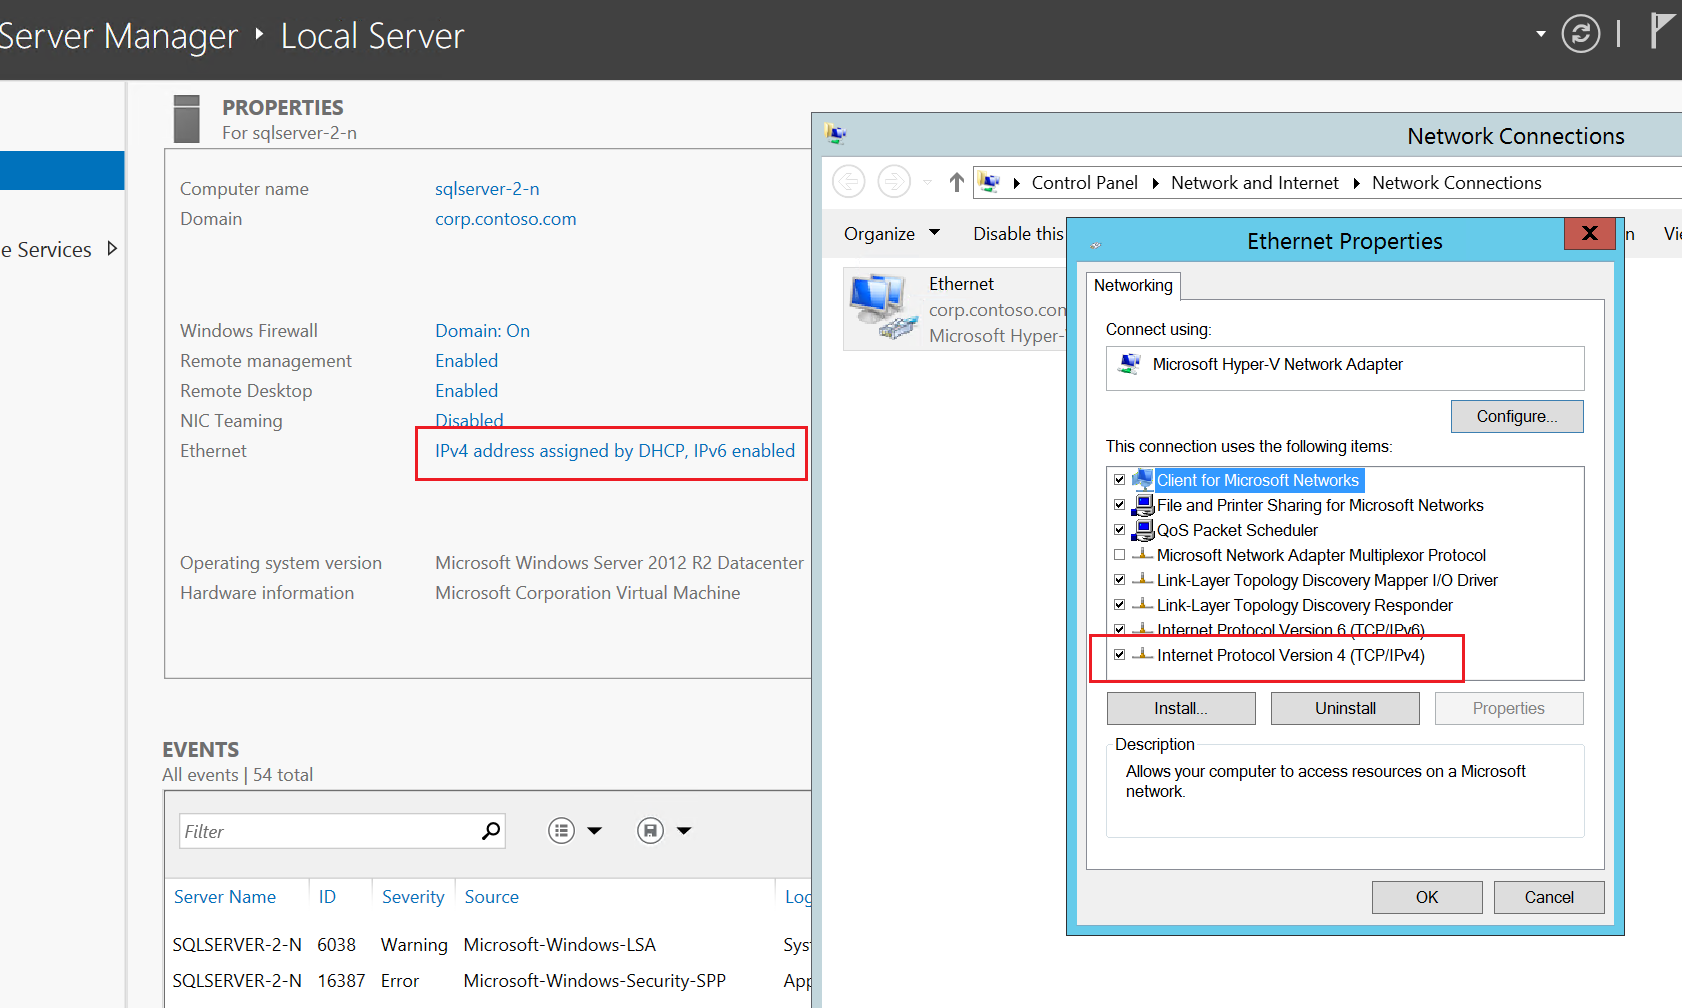Click the Configure... button
The image size is (1682, 1008).
coord(1516,417)
